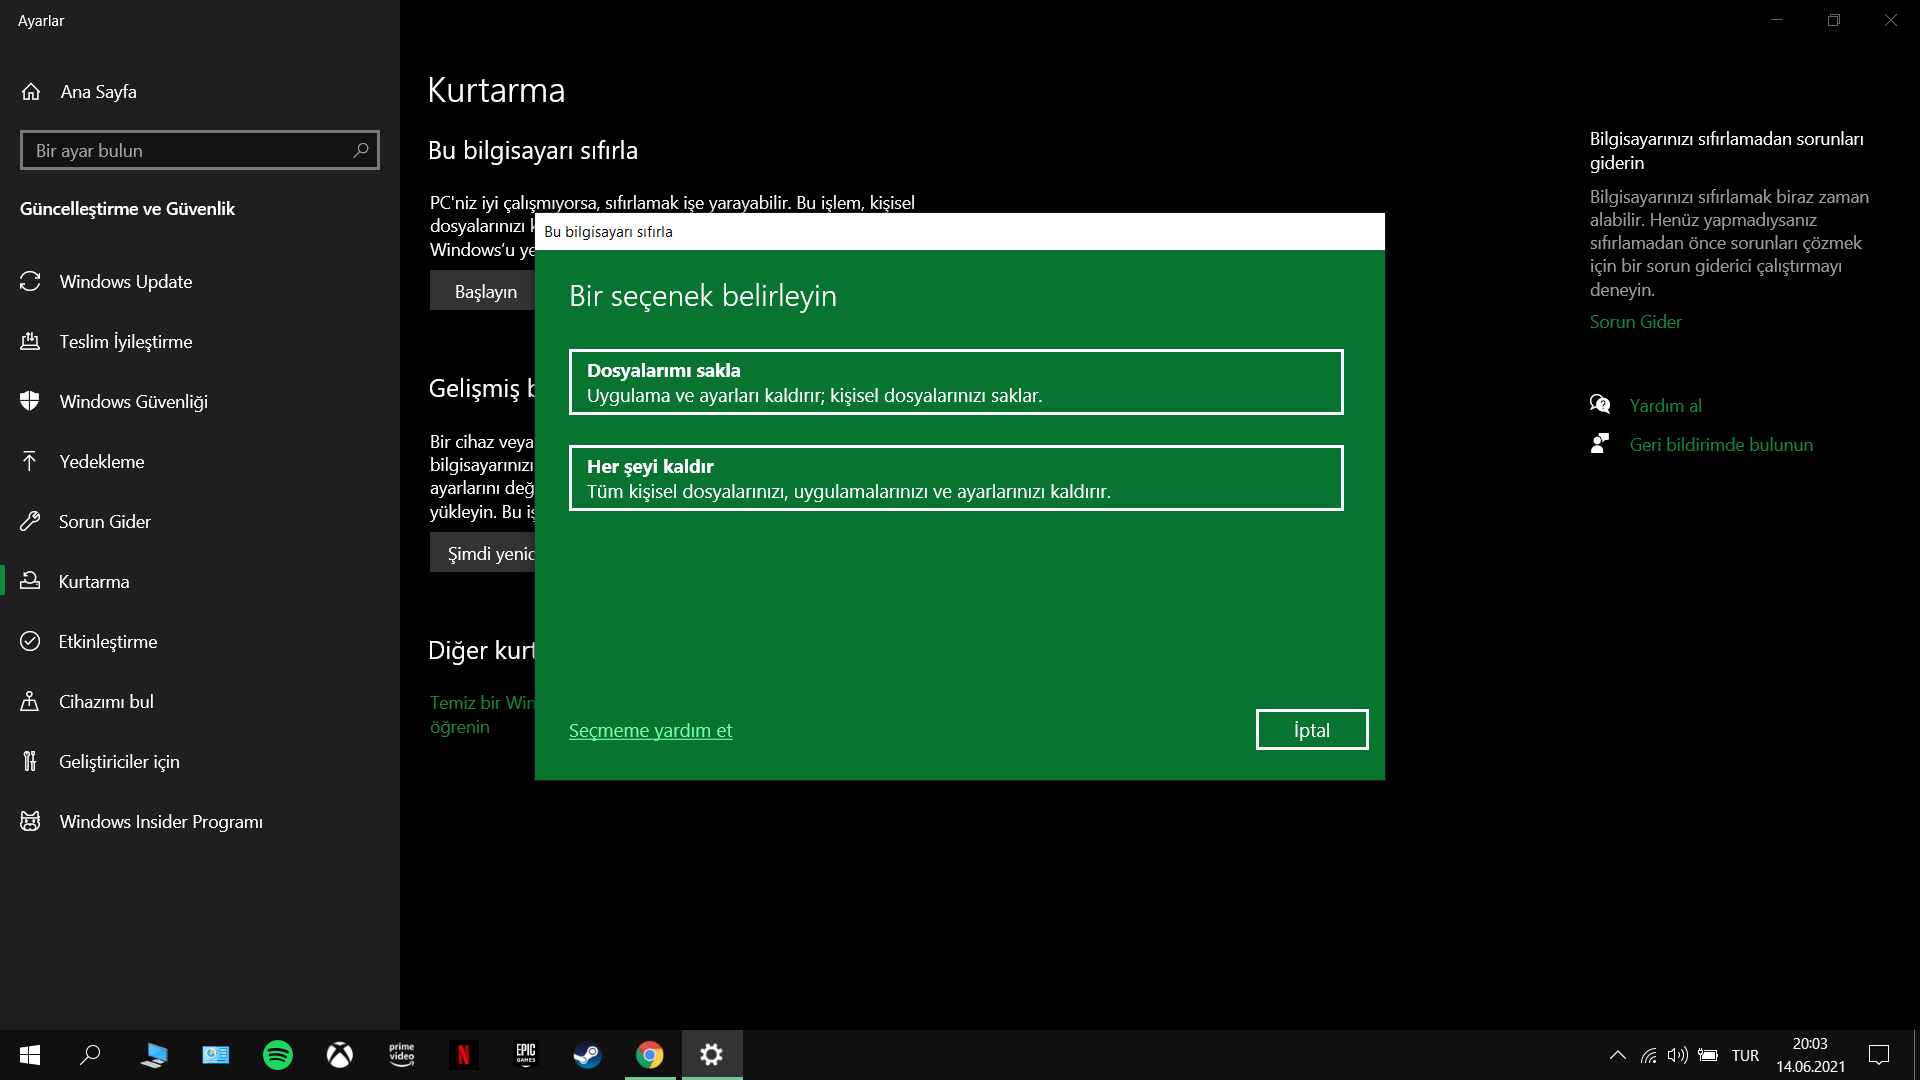The image size is (1920, 1080).
Task: Select Etkinleştirme sidebar item
Action: [x=107, y=642]
